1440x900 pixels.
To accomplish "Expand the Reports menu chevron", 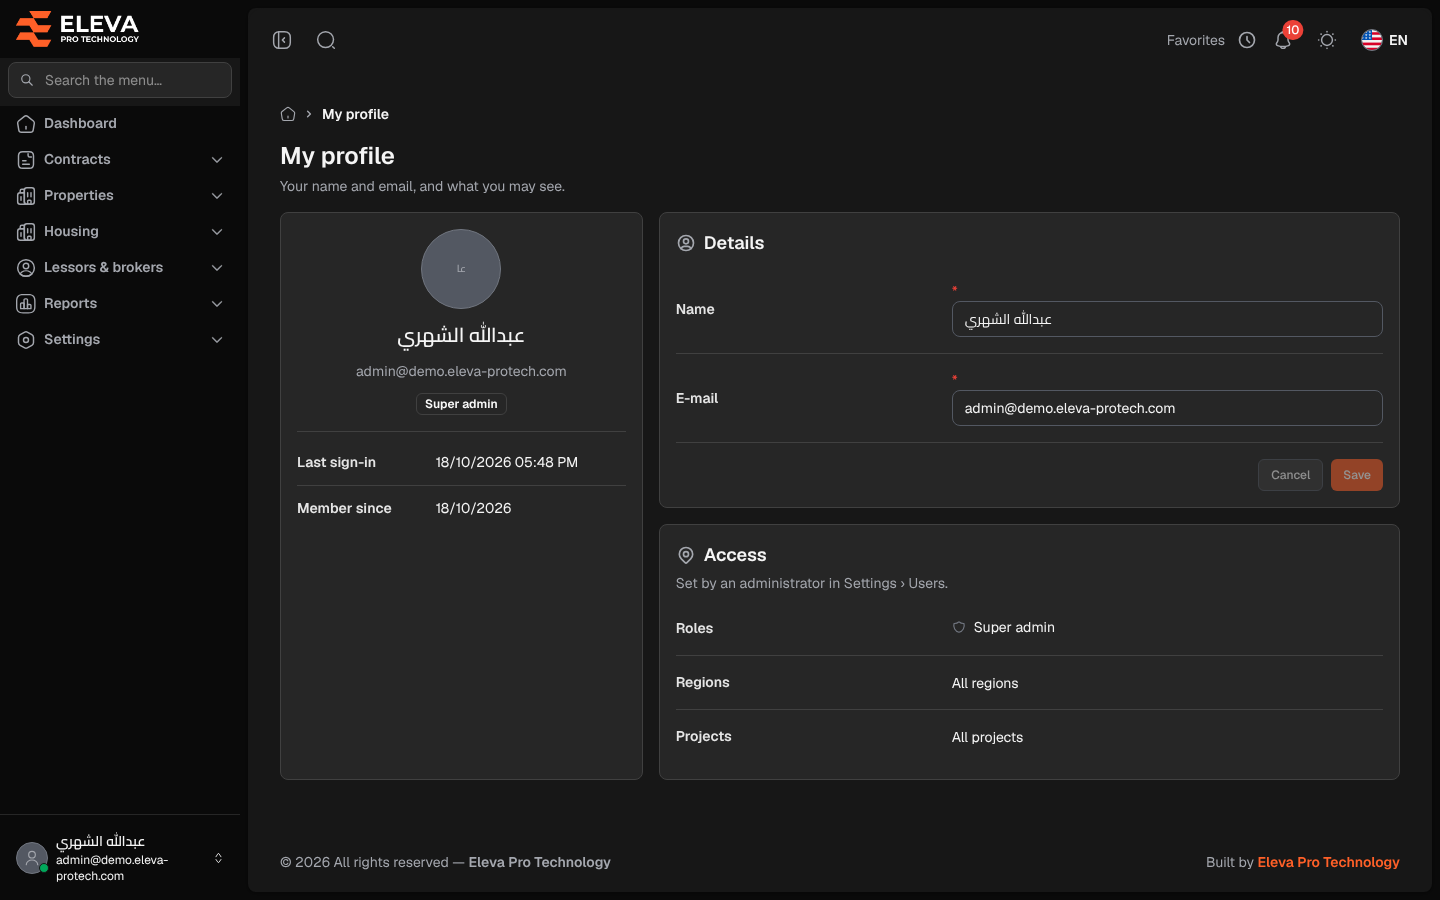I will [217, 304].
